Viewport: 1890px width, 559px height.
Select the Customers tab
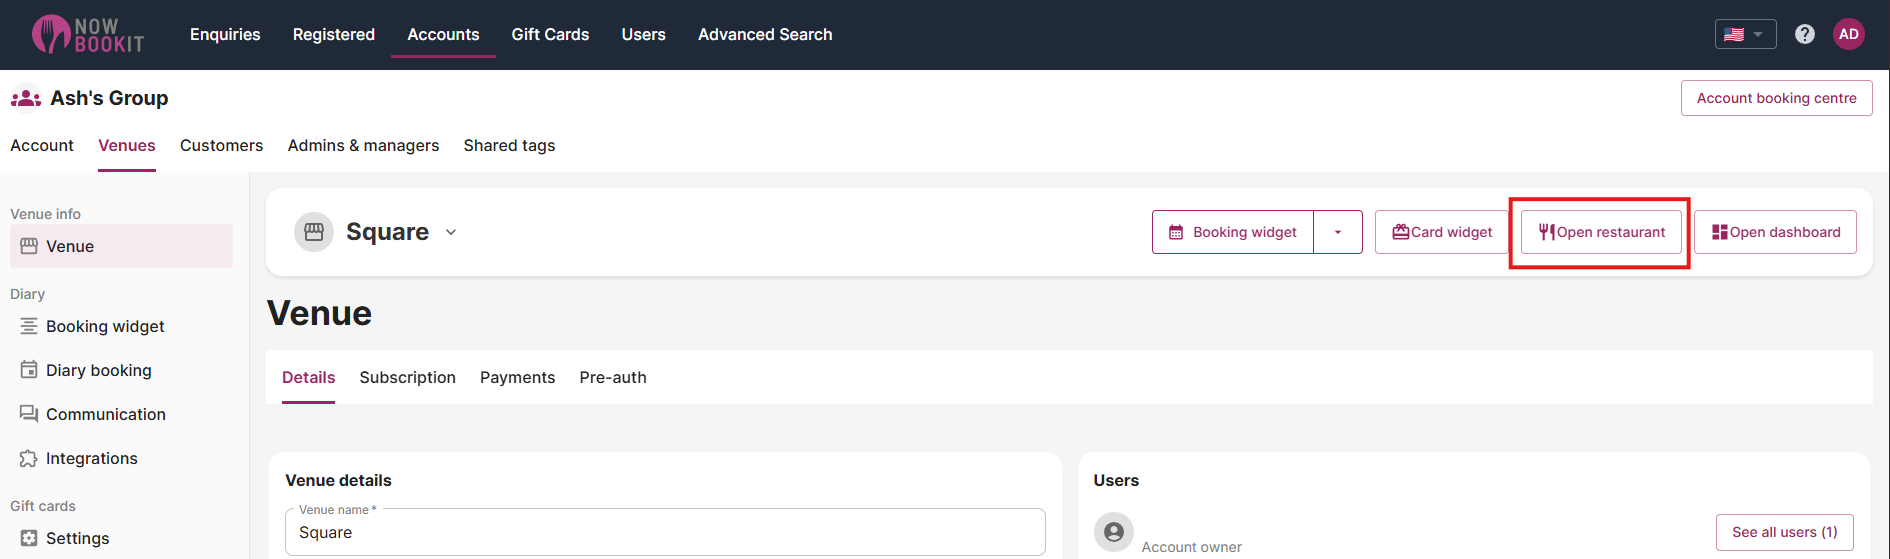coord(221,145)
